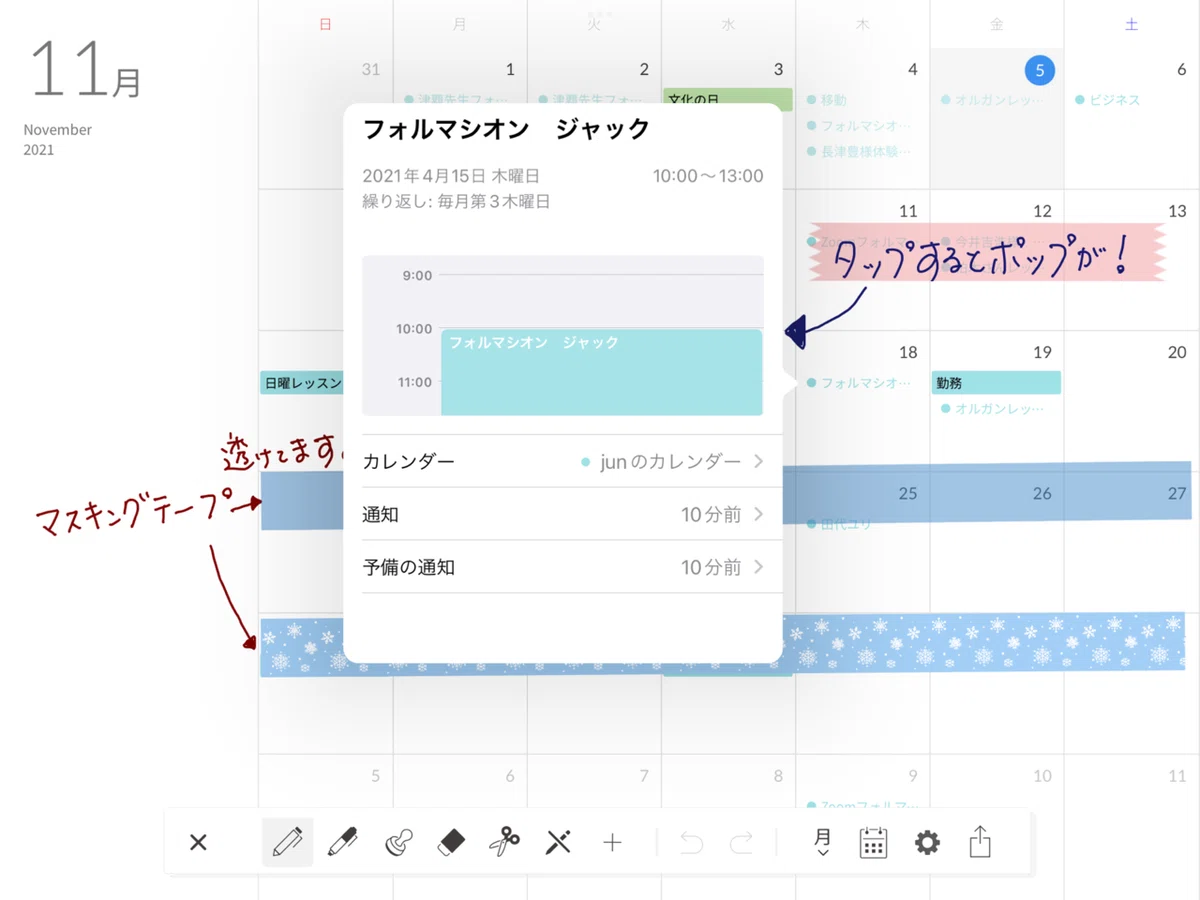Select date 10 in next month

point(1043,775)
